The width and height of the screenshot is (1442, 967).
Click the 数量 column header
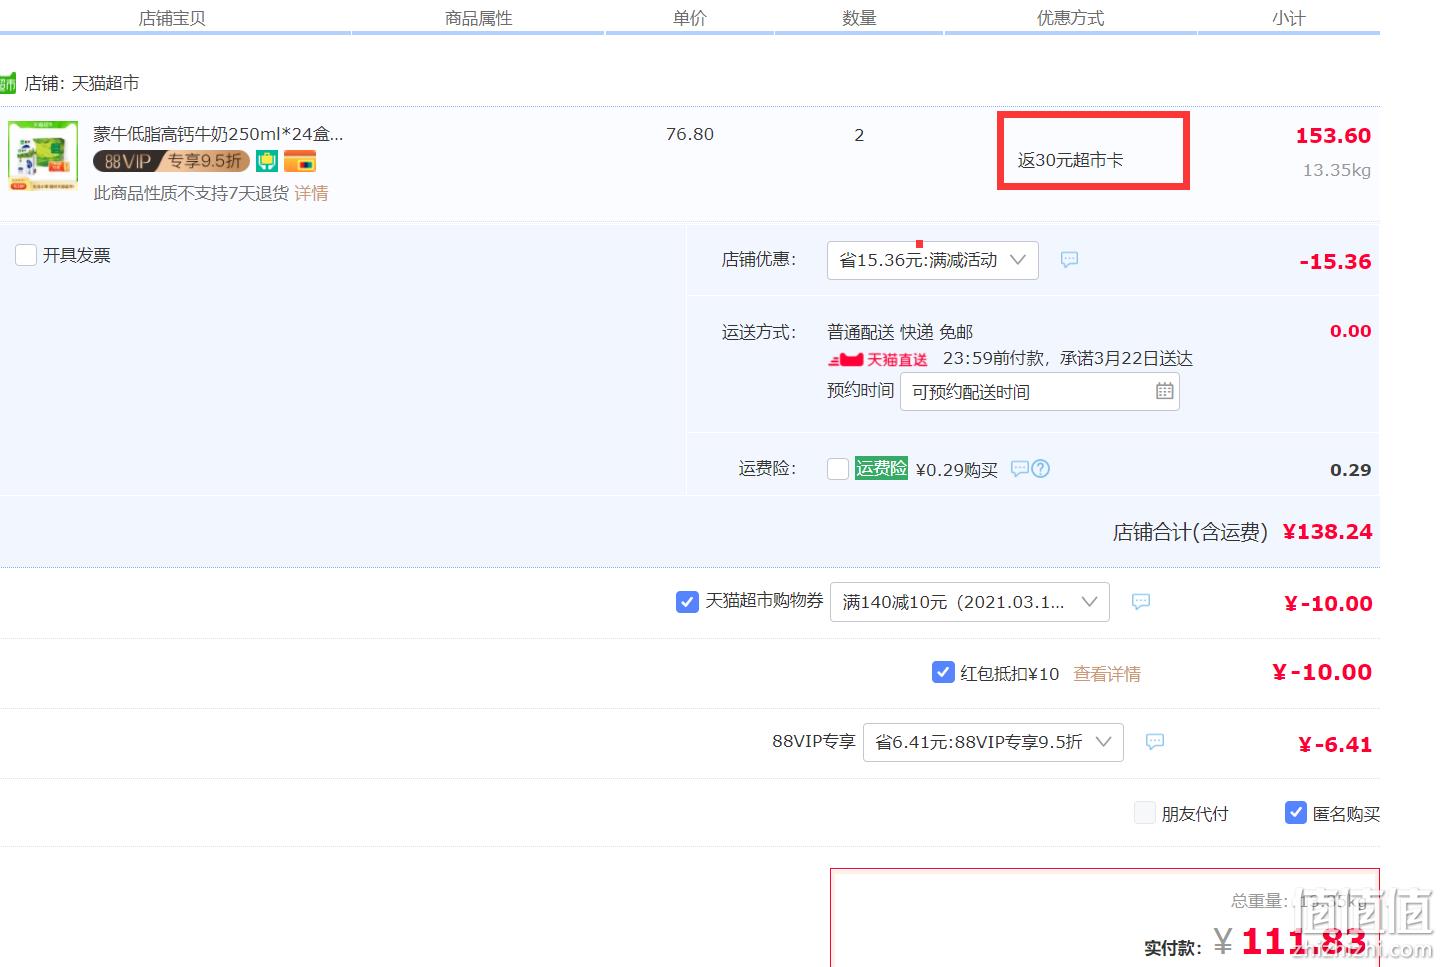[x=859, y=18]
